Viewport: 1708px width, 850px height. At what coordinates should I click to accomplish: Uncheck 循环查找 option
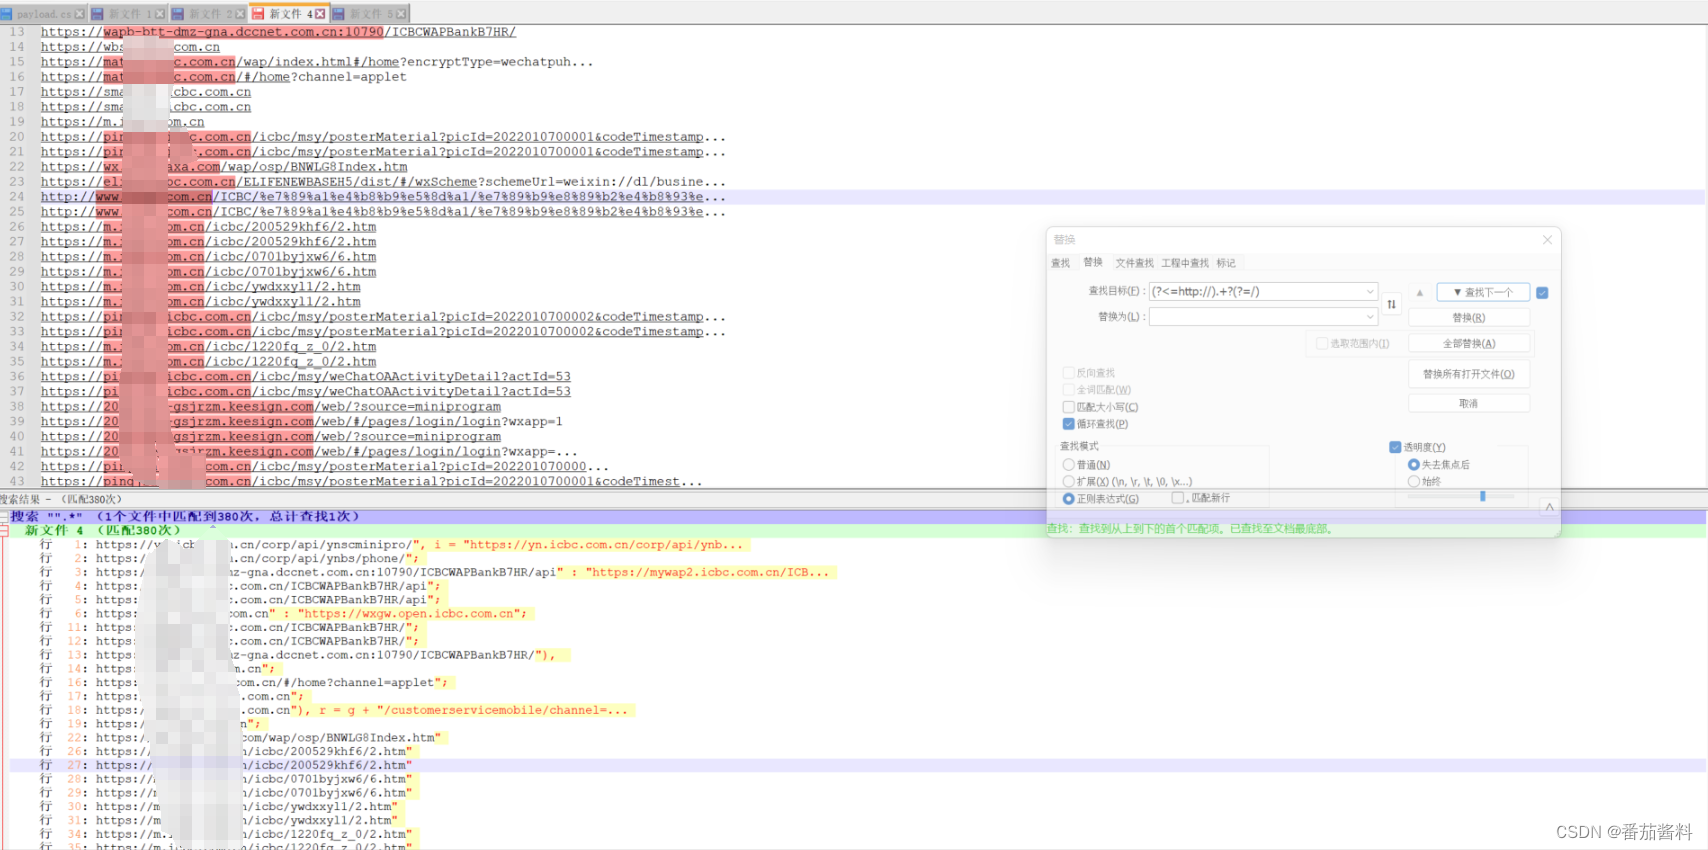tap(1068, 424)
